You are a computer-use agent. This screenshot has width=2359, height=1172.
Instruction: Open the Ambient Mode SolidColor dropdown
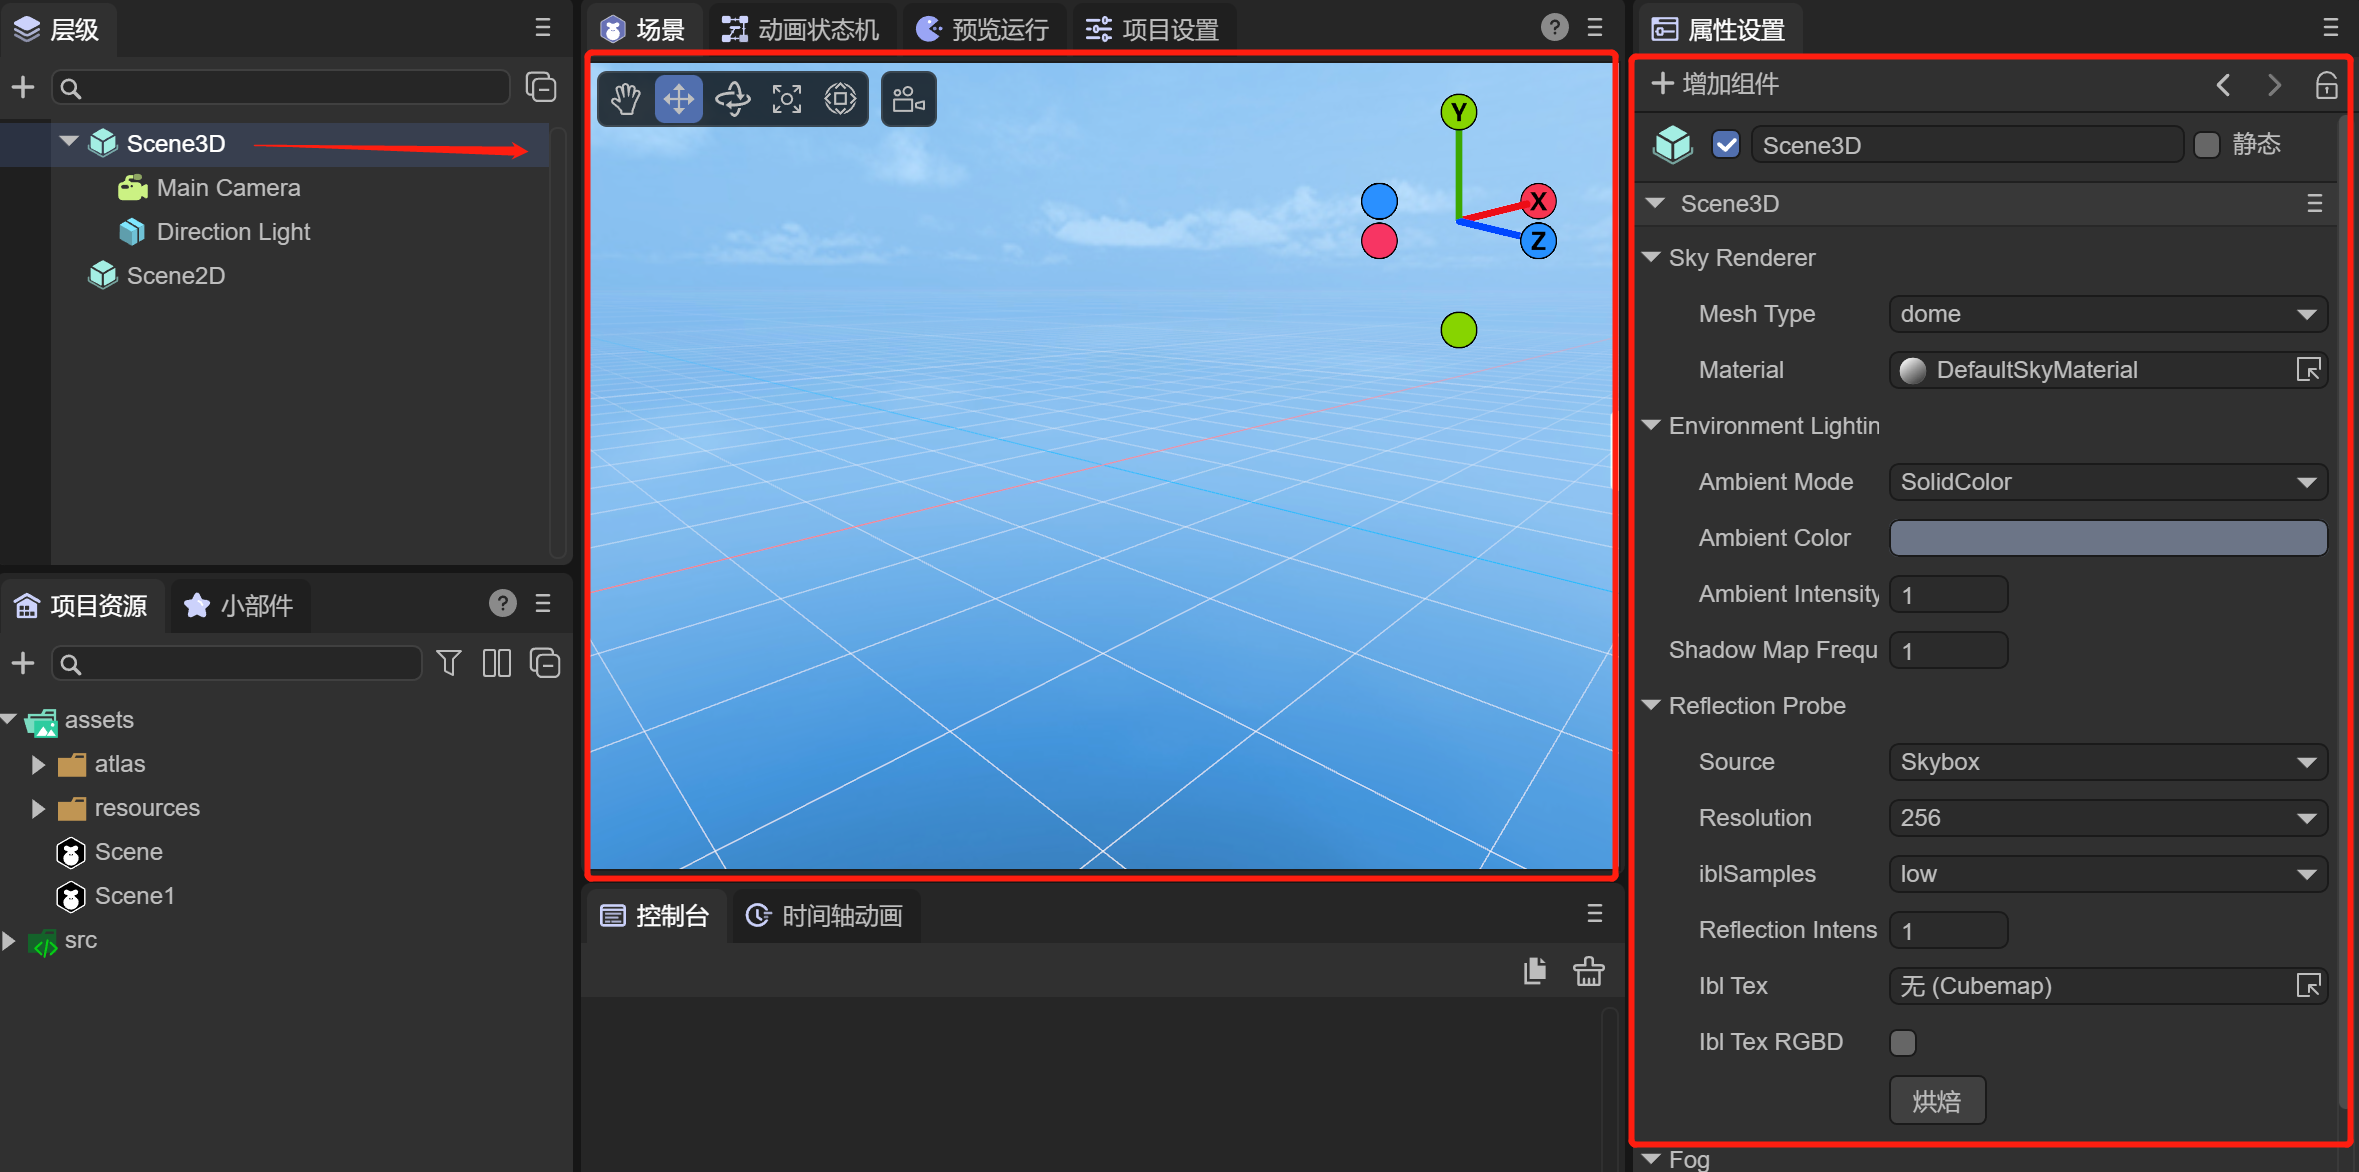[2107, 482]
